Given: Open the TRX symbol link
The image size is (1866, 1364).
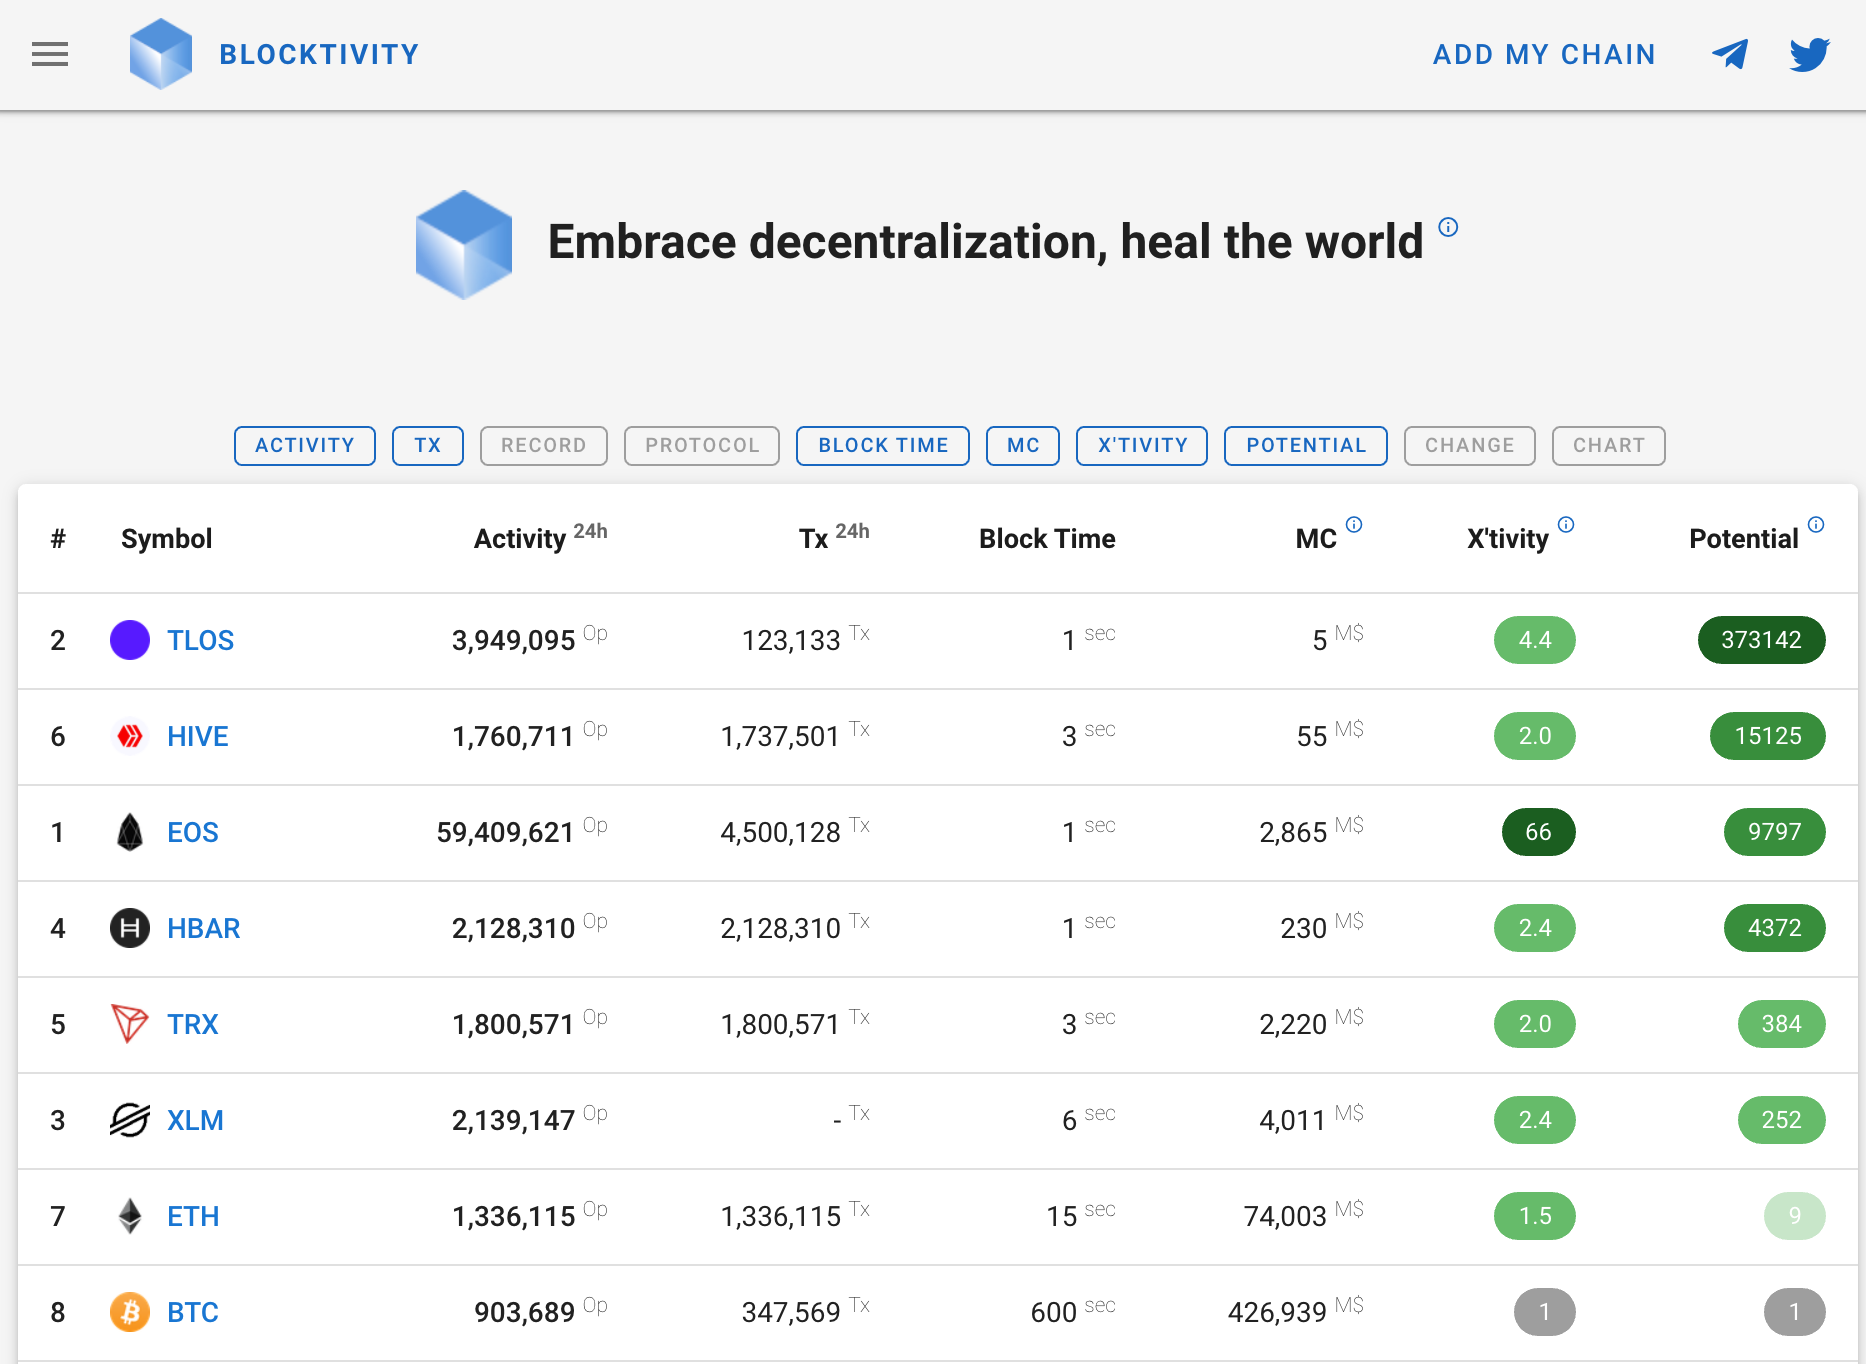Looking at the screenshot, I should (x=193, y=1024).
